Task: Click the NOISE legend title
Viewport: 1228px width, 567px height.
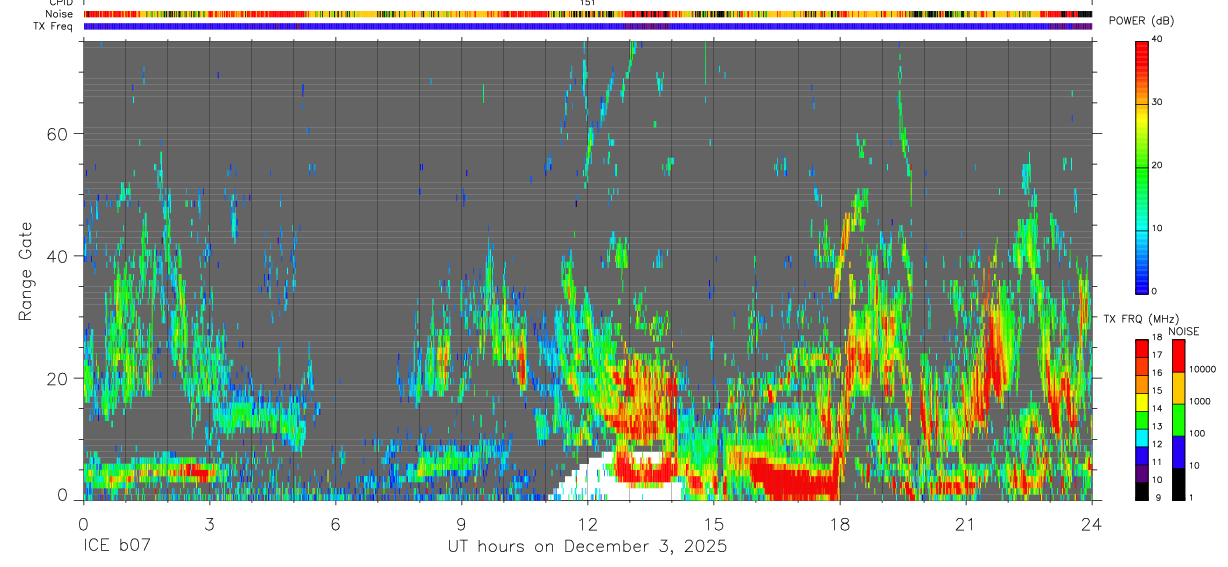Action: (1183, 331)
